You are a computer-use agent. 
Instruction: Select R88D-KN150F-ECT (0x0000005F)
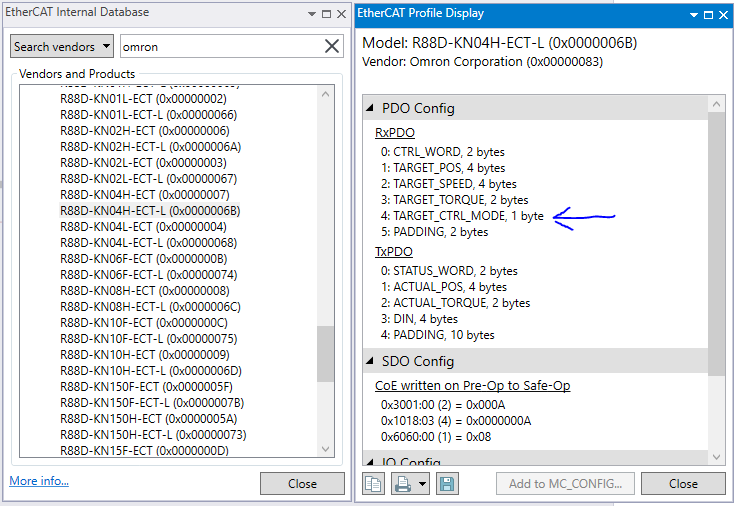click(x=146, y=387)
